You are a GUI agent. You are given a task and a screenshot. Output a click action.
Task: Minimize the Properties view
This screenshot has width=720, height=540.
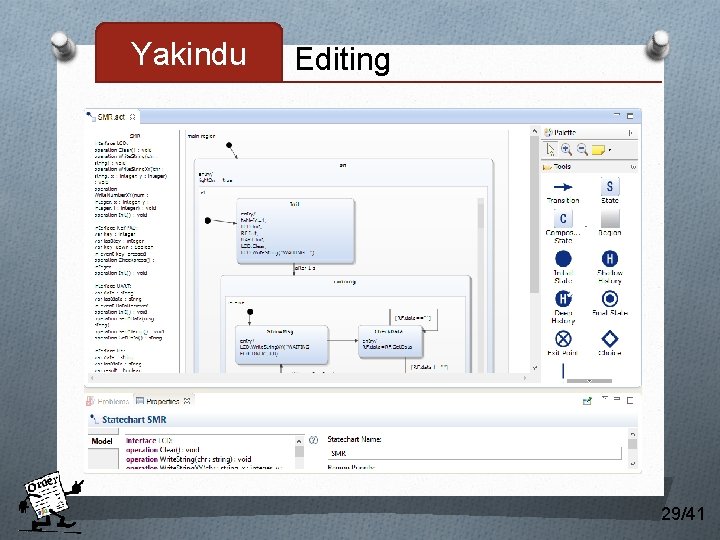tap(617, 399)
